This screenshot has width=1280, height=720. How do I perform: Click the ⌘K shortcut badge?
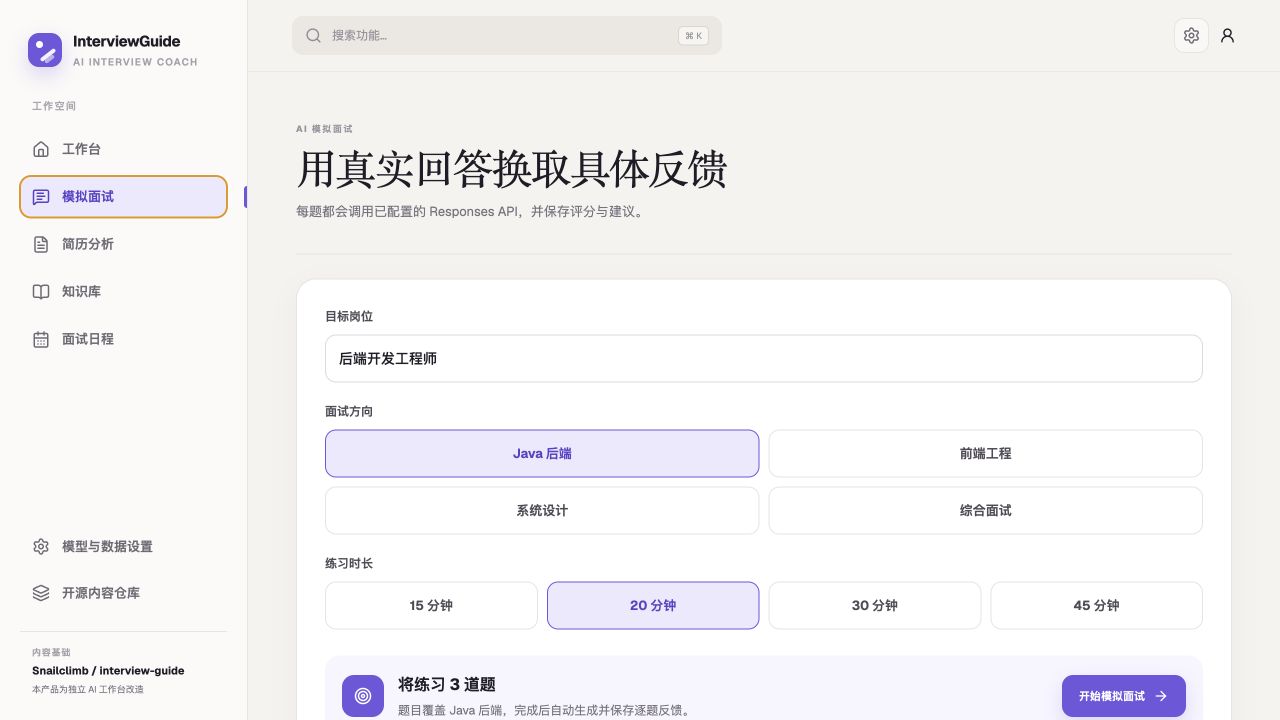click(693, 36)
